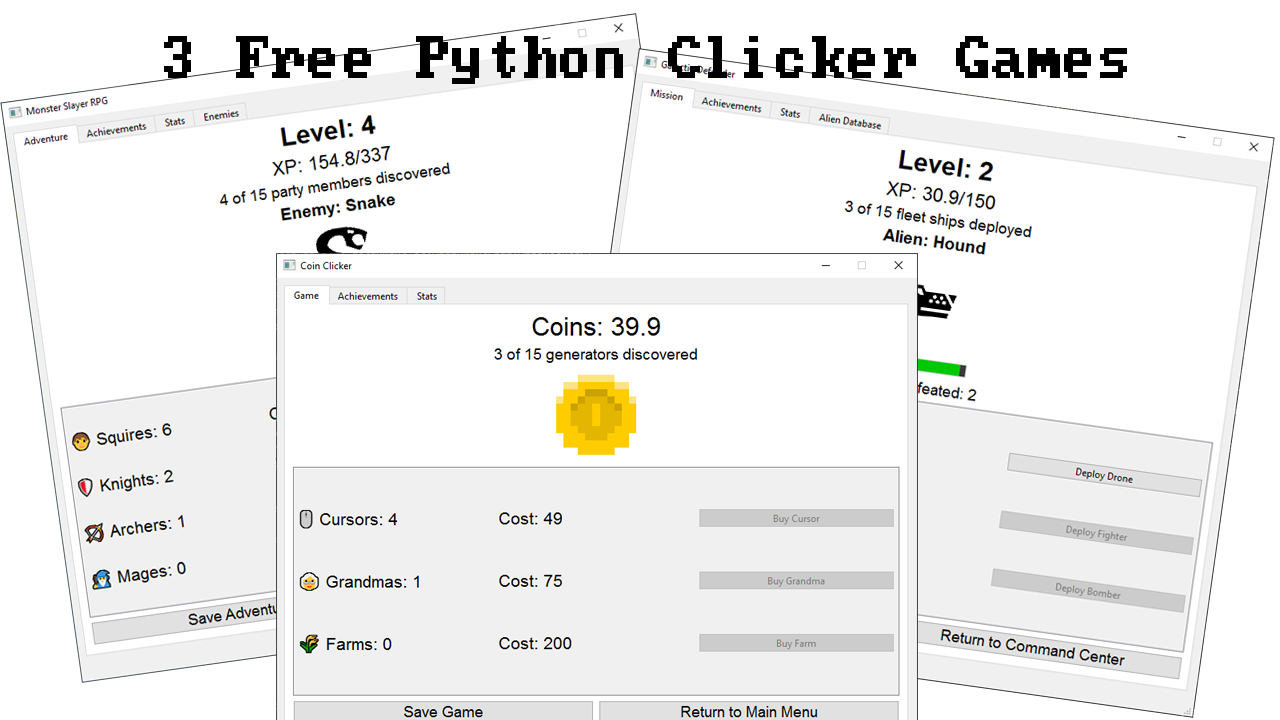Click the corn icon next to Farms
1280x720 pixels.
[x=311, y=643]
